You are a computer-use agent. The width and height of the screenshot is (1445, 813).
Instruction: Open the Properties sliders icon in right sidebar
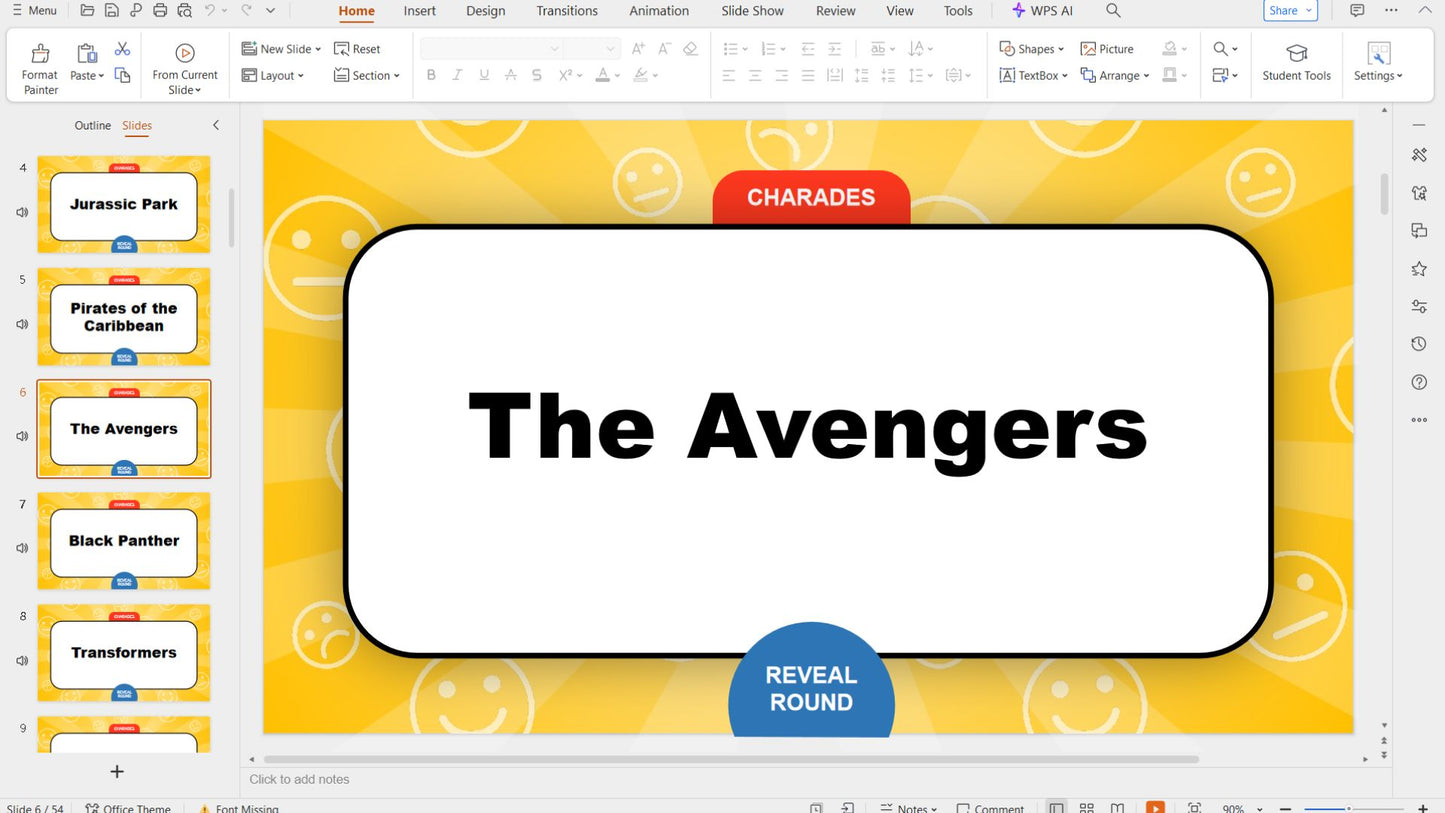(1419, 306)
